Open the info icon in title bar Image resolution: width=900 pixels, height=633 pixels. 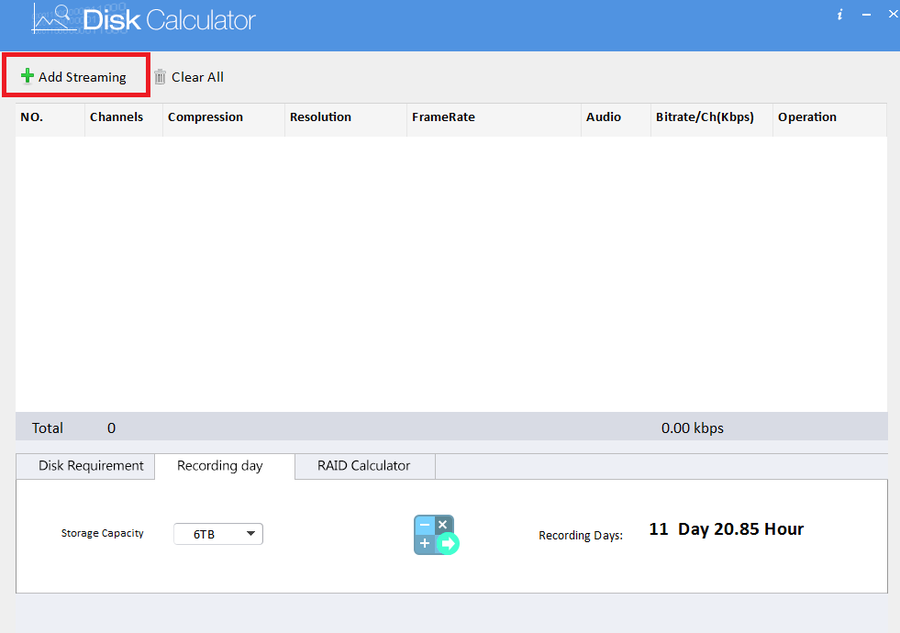click(840, 15)
